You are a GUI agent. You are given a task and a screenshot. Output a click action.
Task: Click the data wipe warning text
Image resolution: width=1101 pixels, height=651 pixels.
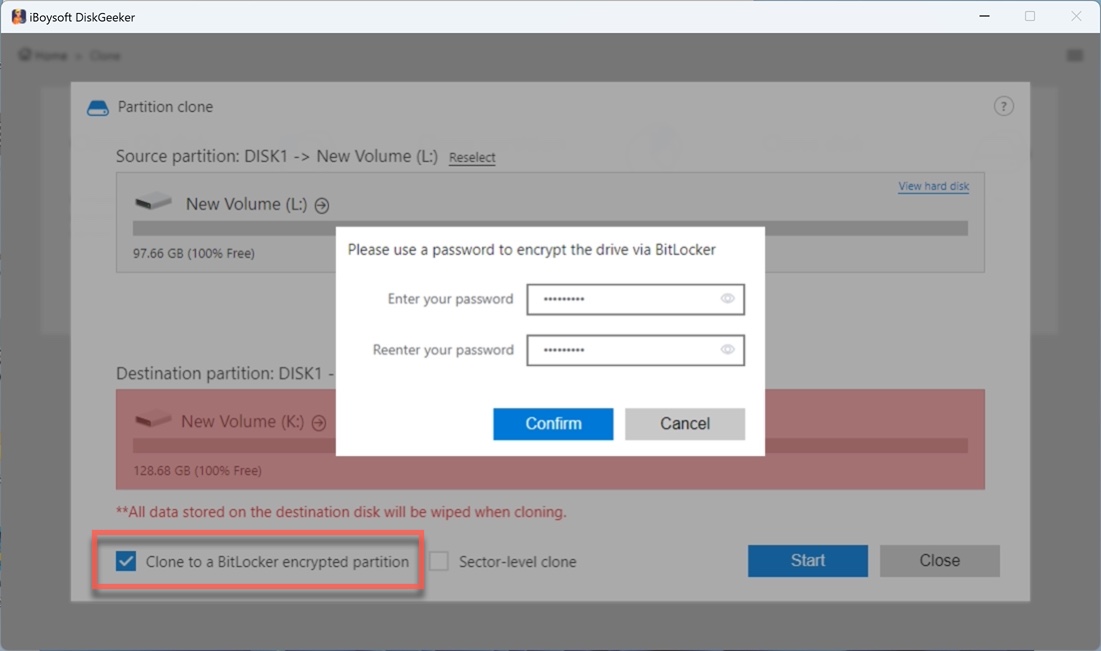click(x=341, y=512)
